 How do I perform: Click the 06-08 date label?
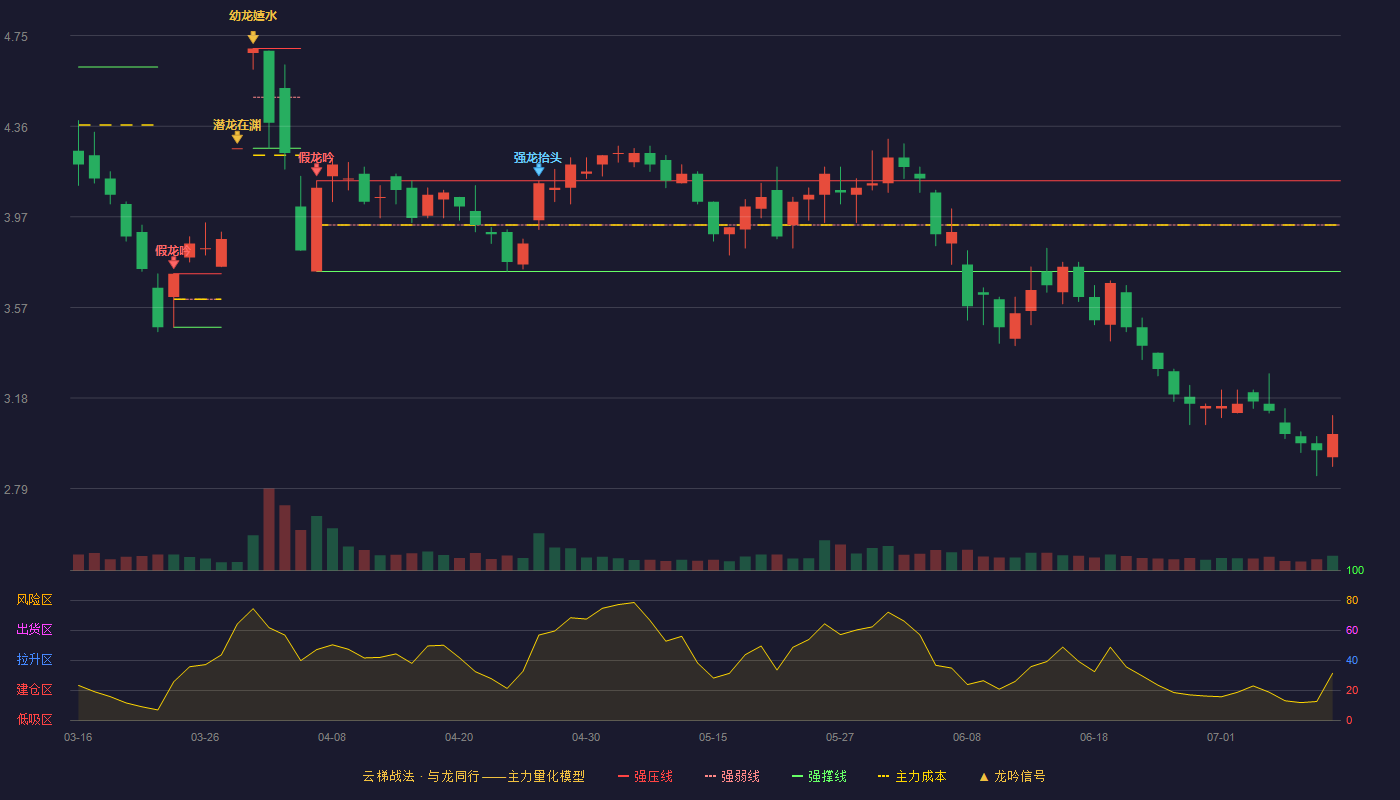click(x=967, y=737)
